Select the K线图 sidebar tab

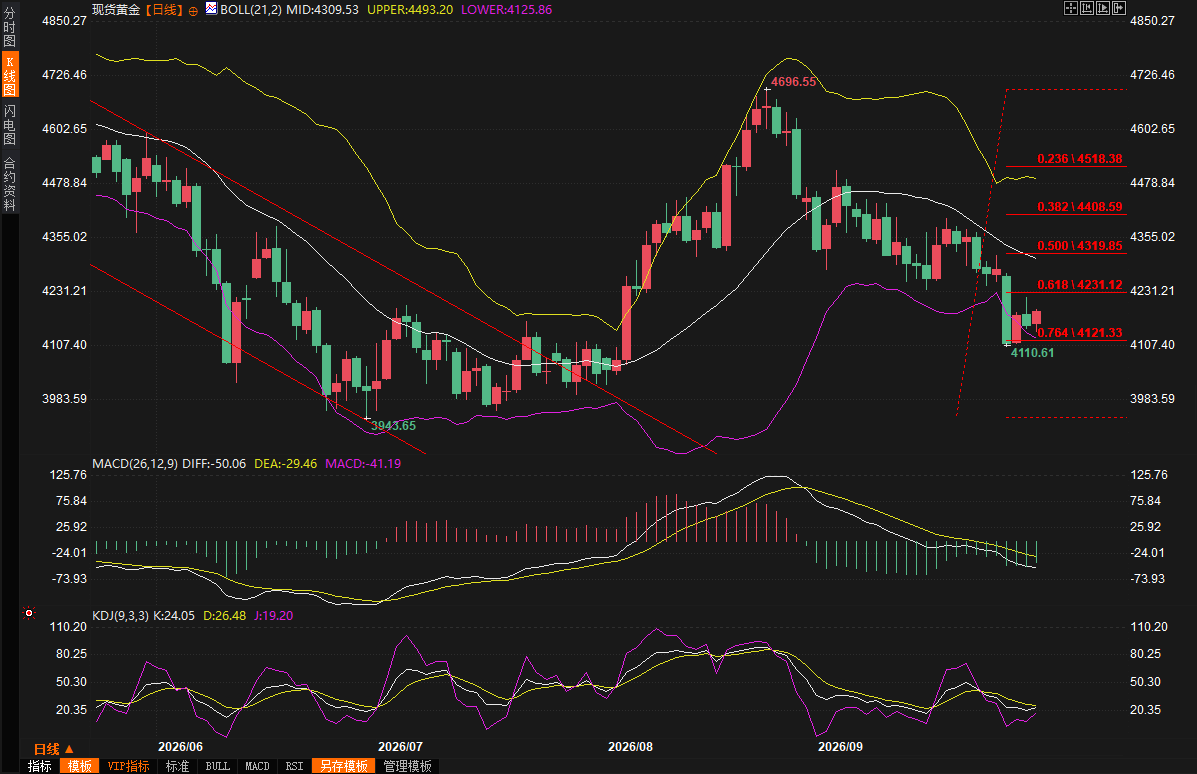[10, 75]
